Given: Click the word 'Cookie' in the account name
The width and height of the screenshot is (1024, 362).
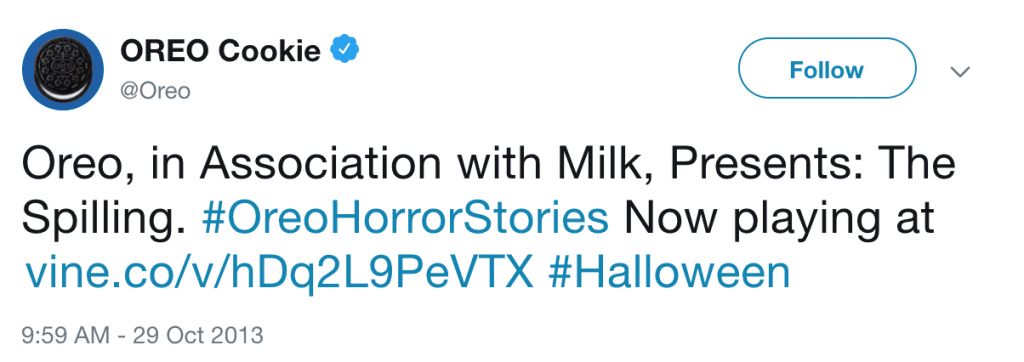Looking at the screenshot, I should (270, 51).
